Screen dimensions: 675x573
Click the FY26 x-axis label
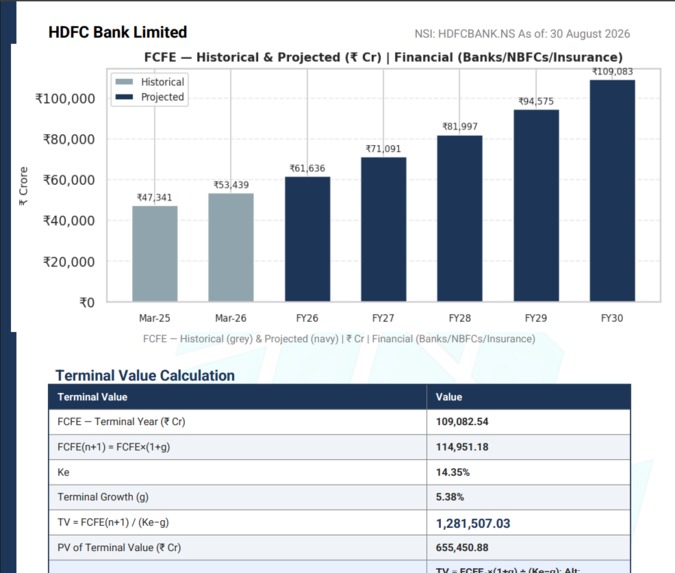pos(307,318)
